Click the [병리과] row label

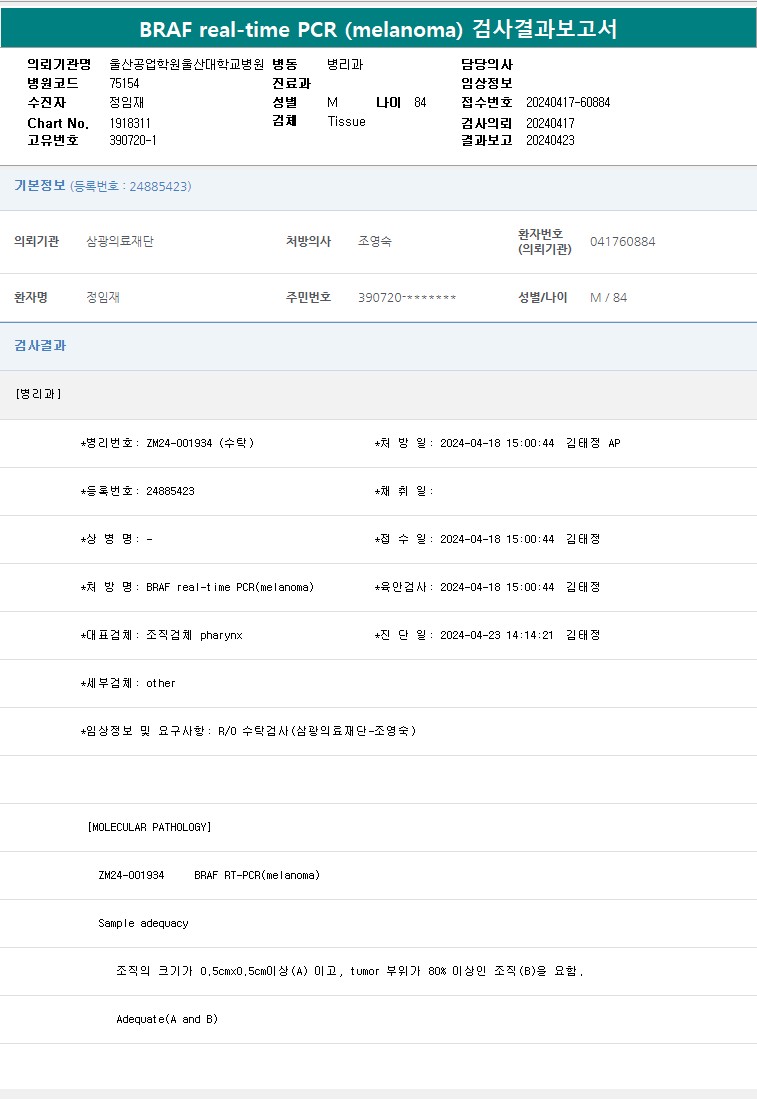[x=38, y=394]
